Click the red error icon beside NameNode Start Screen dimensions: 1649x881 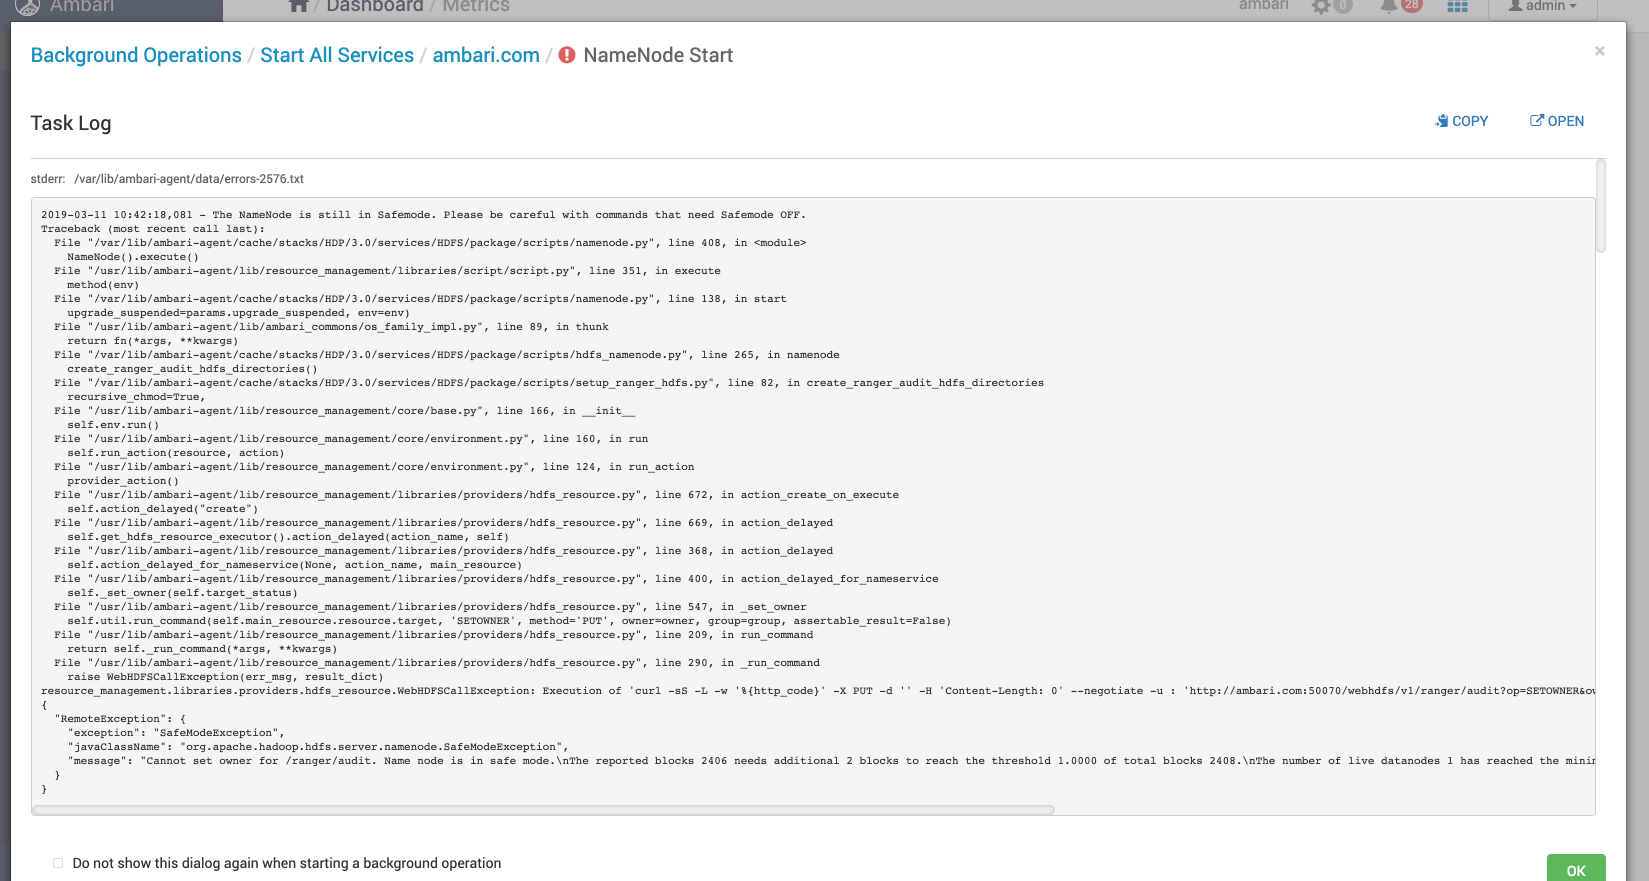[567, 56]
